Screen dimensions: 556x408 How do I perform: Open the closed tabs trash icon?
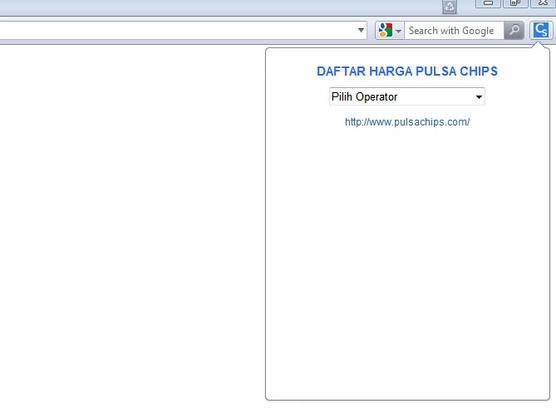[x=450, y=7]
